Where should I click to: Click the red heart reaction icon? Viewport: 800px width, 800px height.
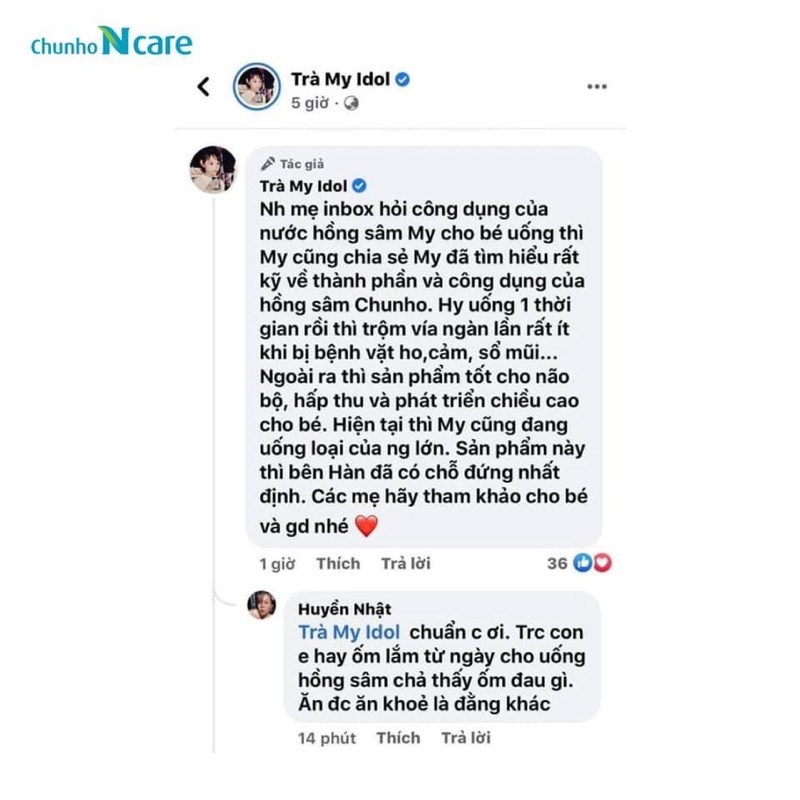tap(602, 562)
